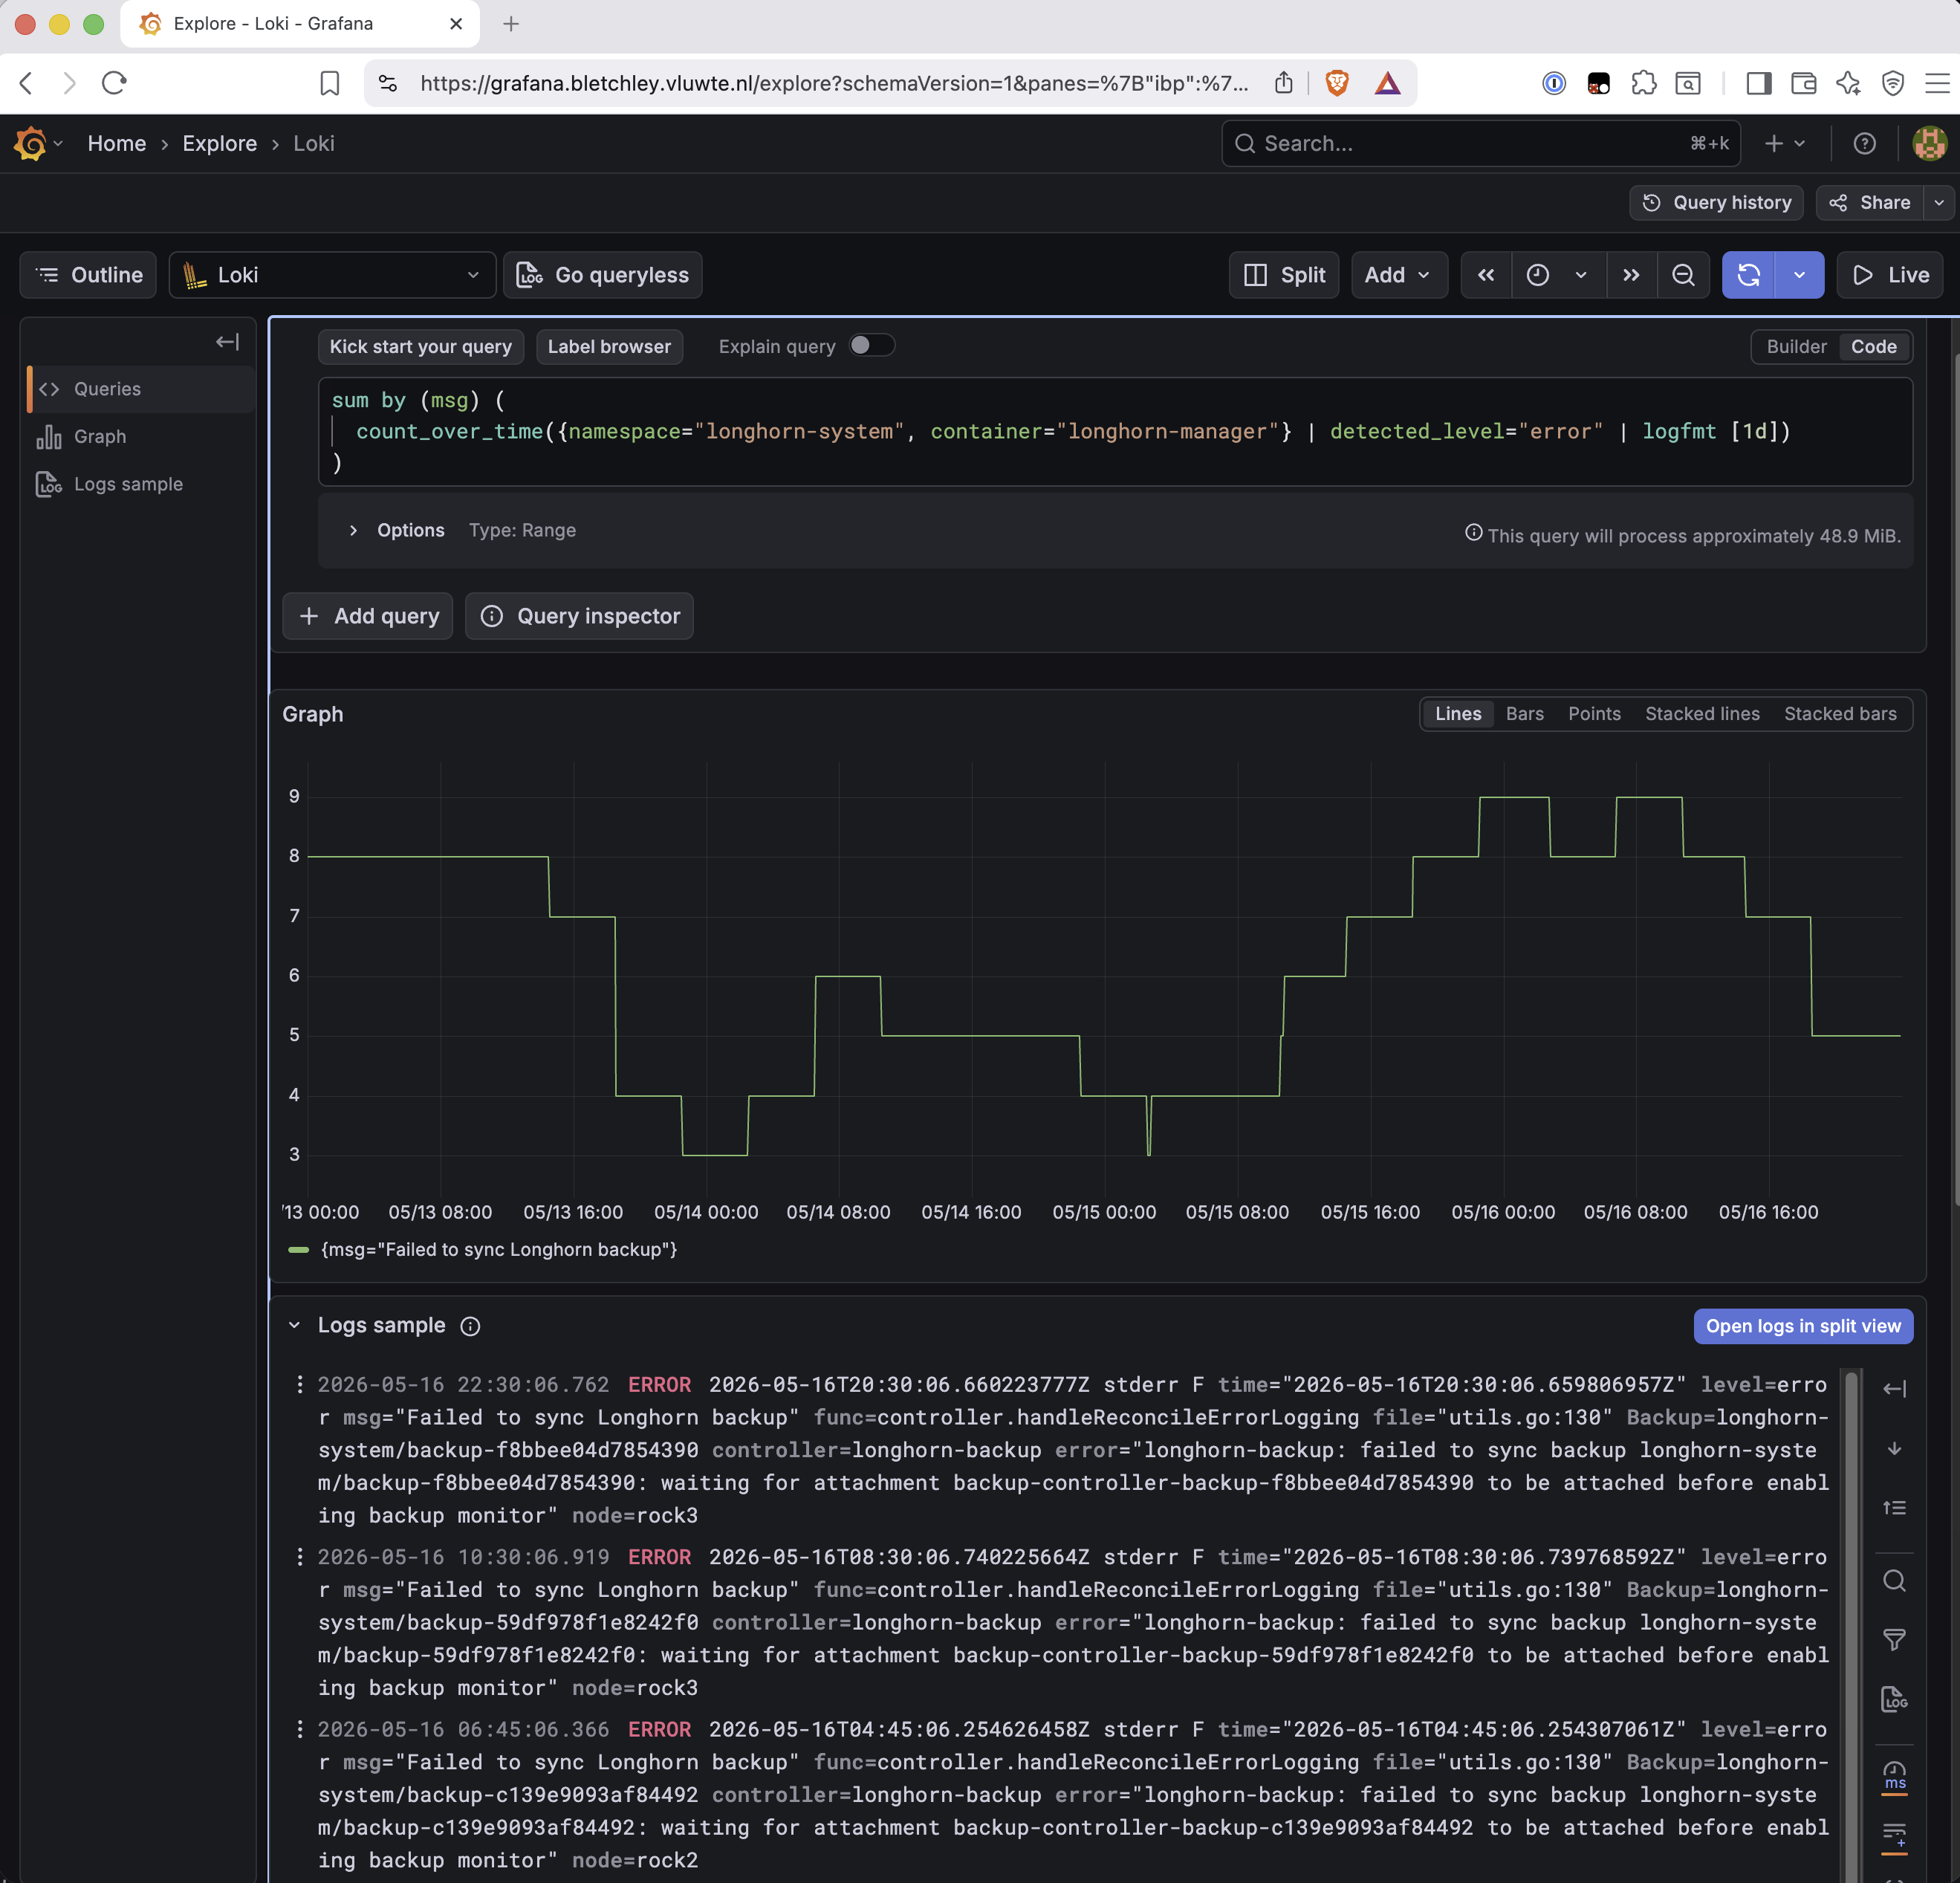Select Lines graph style
The image size is (1960, 1883).
tap(1458, 714)
